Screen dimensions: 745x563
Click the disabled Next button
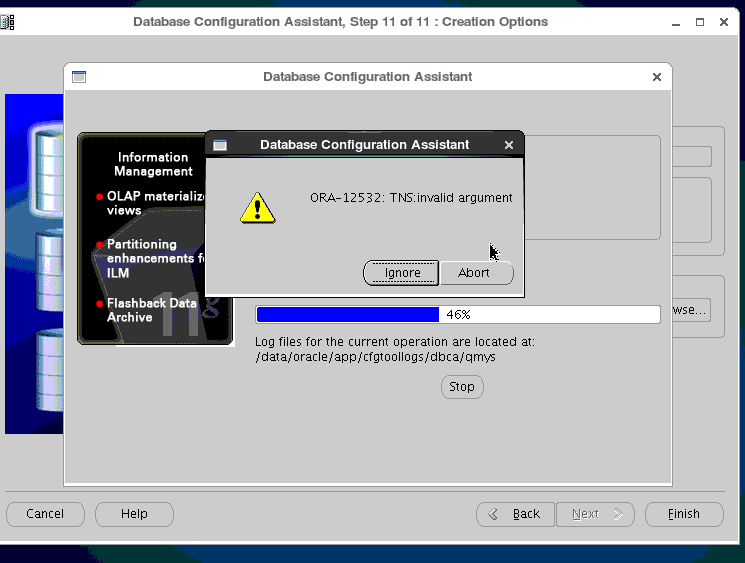595,514
